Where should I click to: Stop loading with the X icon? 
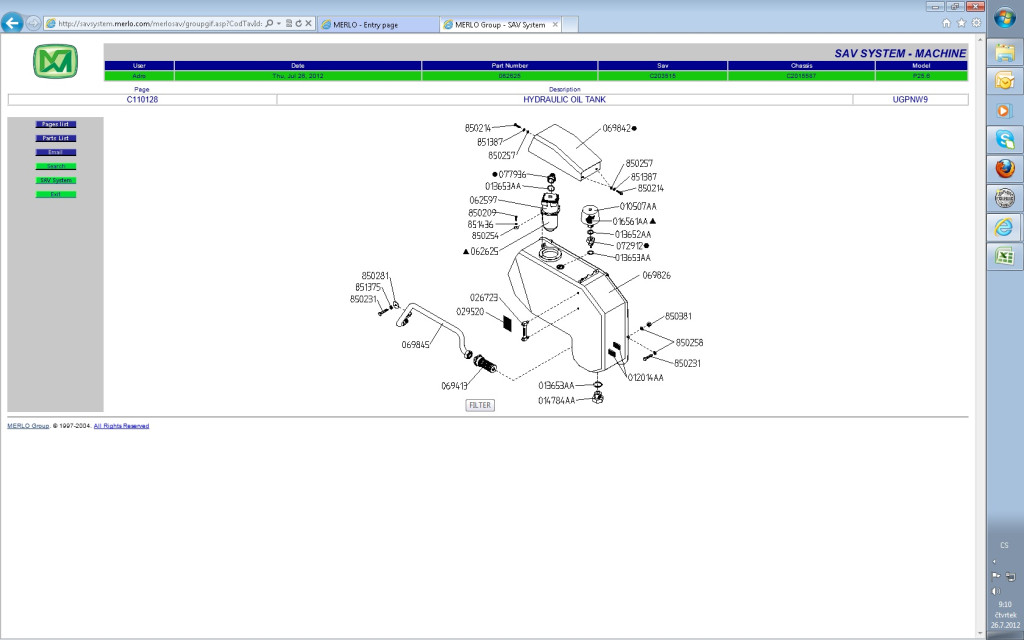pyautogui.click(x=308, y=24)
